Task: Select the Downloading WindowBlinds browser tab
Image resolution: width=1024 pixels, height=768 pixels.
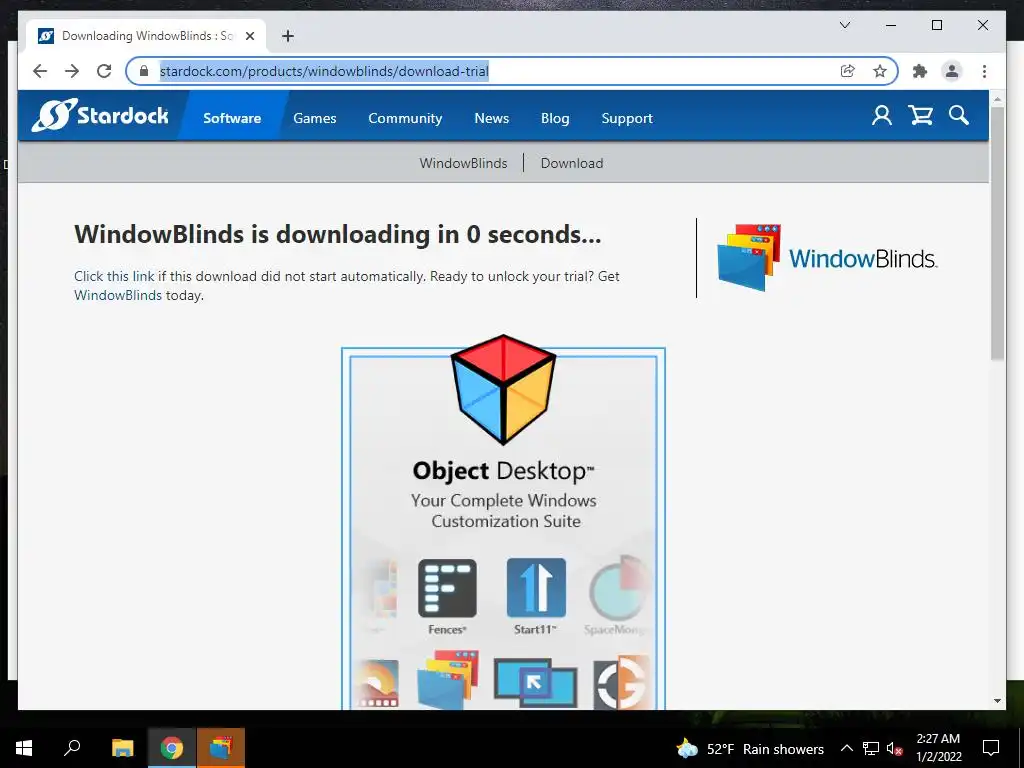Action: pos(146,36)
